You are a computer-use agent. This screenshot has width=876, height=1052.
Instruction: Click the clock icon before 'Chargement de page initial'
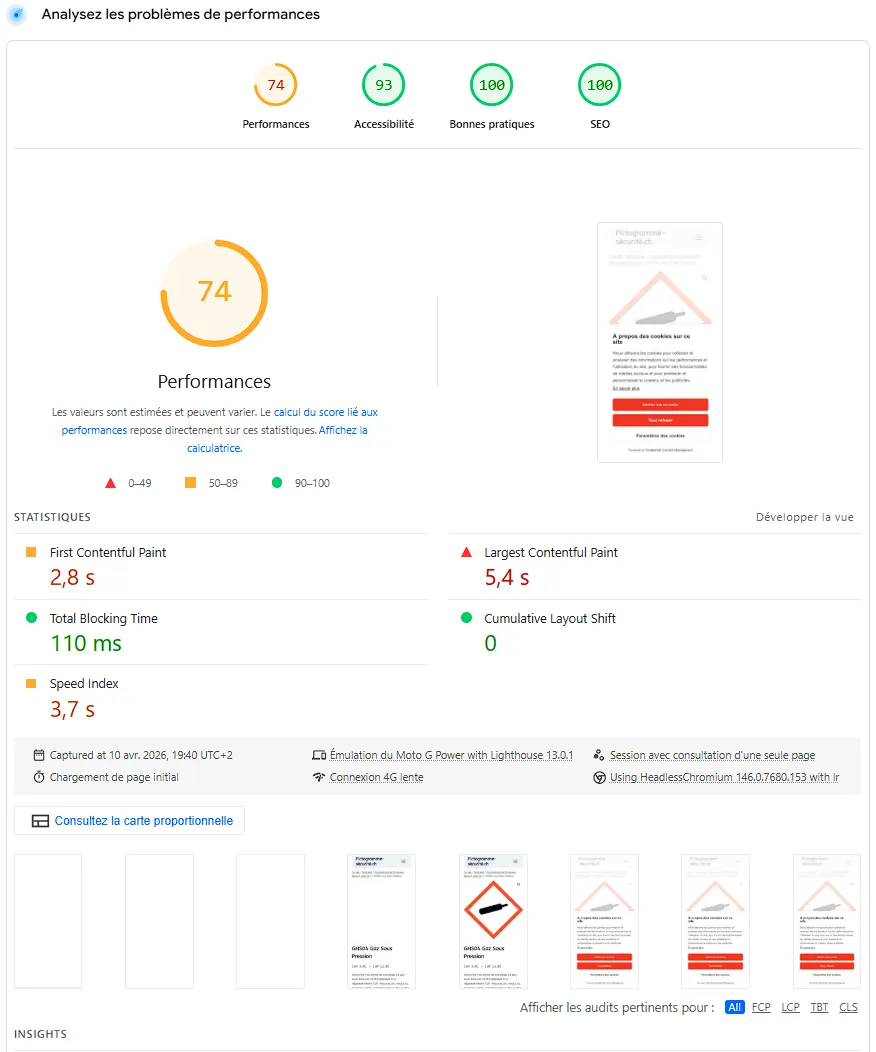tap(40, 776)
